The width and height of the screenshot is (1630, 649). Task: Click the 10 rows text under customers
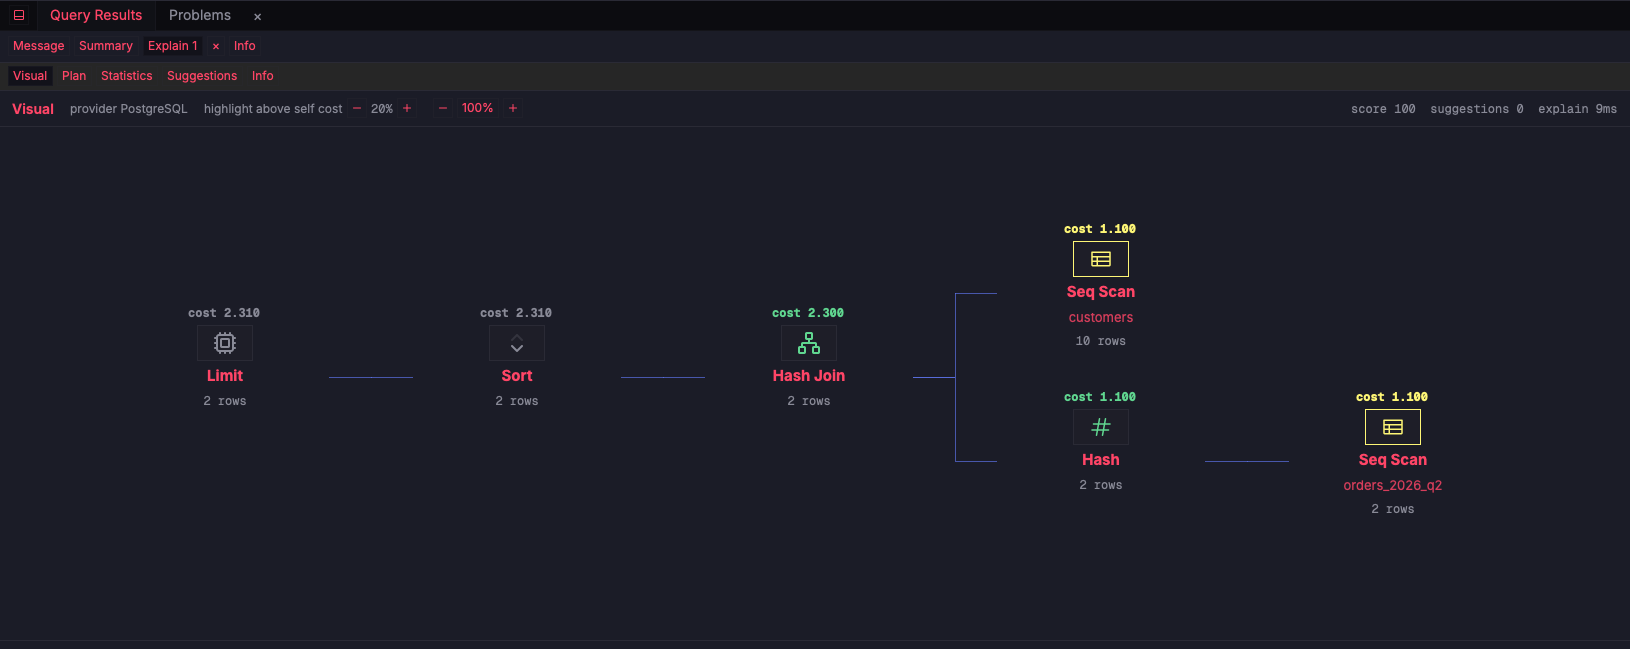(1101, 341)
